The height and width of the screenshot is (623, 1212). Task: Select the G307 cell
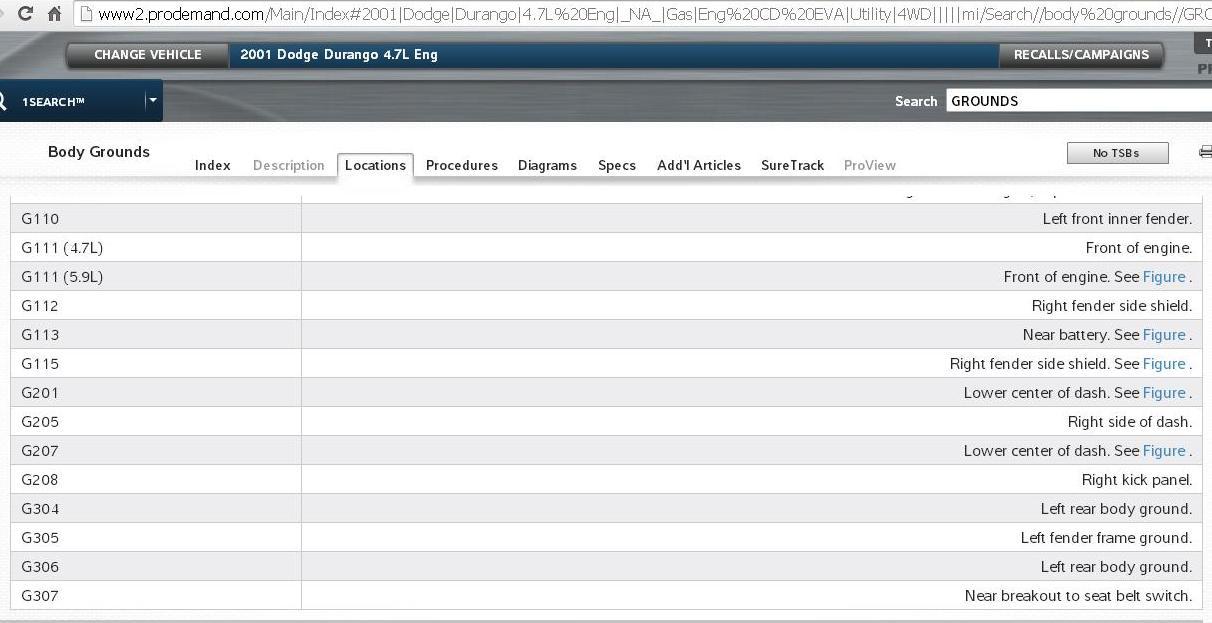pyautogui.click(x=156, y=596)
